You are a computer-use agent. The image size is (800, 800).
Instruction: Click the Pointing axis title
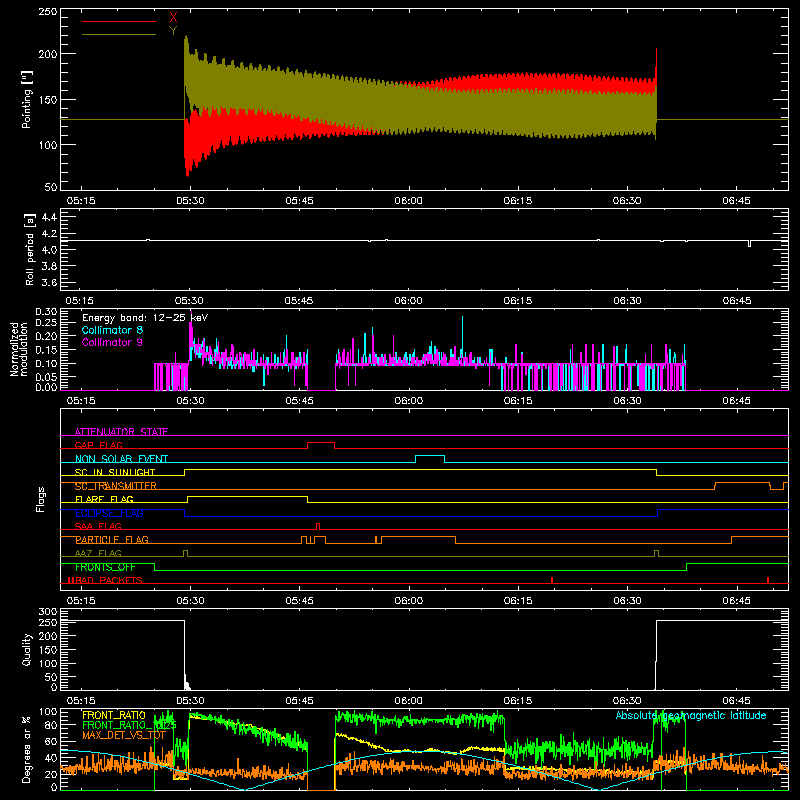coord(27,99)
